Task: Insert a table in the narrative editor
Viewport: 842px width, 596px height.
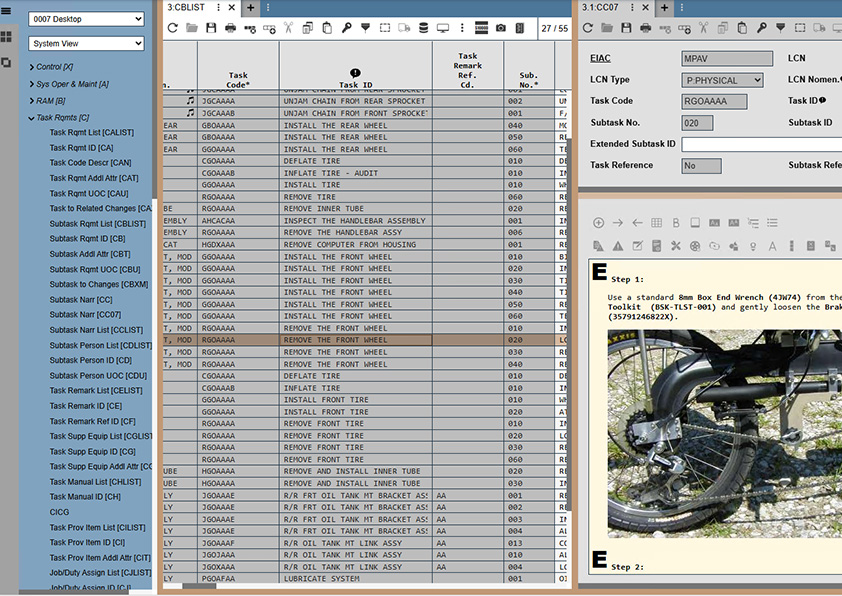Action: click(656, 224)
